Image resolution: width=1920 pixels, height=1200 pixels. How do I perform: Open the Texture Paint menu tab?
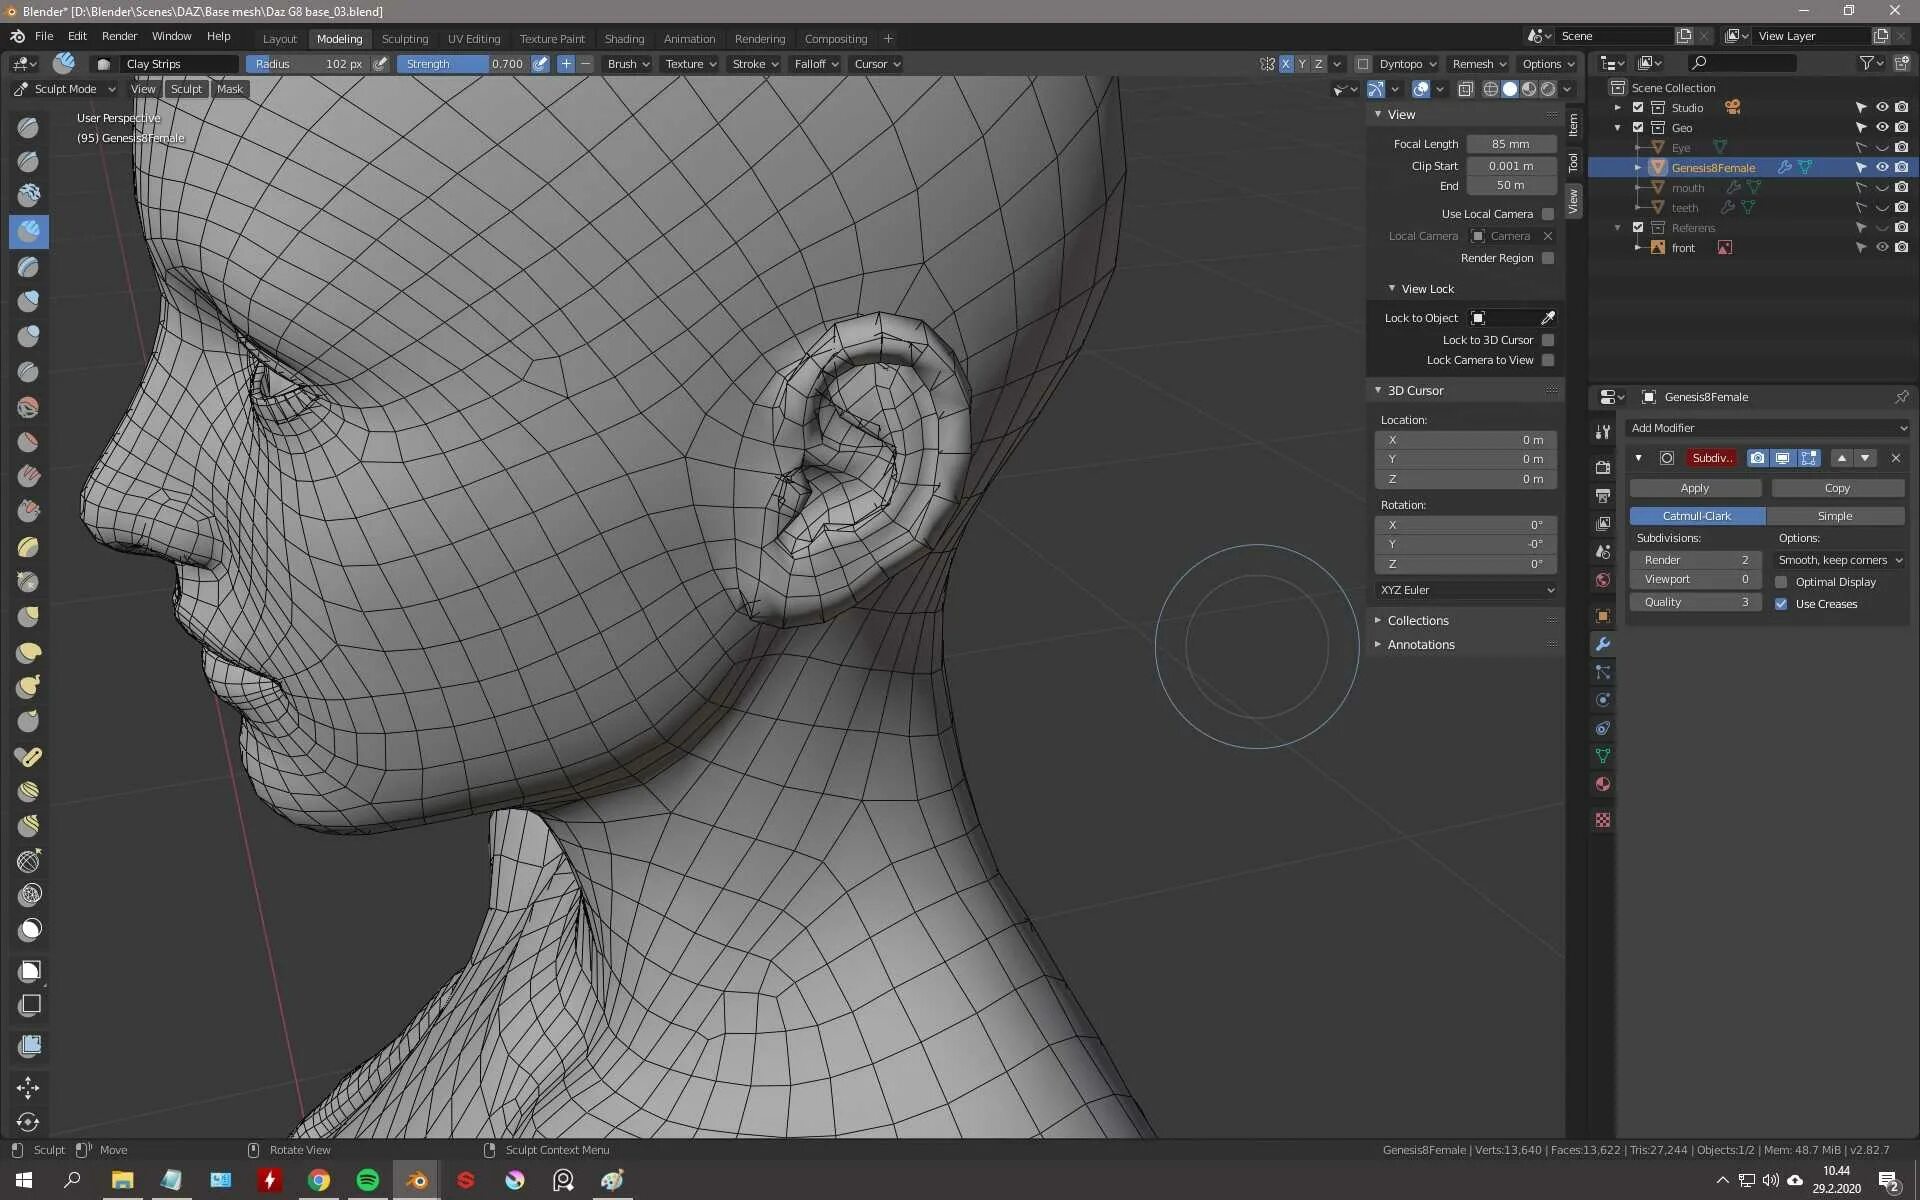pos(552,37)
